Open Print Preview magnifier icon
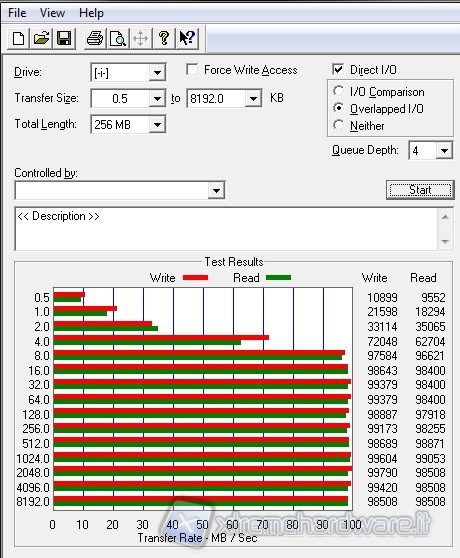This screenshot has width=460, height=558. (x=118, y=38)
